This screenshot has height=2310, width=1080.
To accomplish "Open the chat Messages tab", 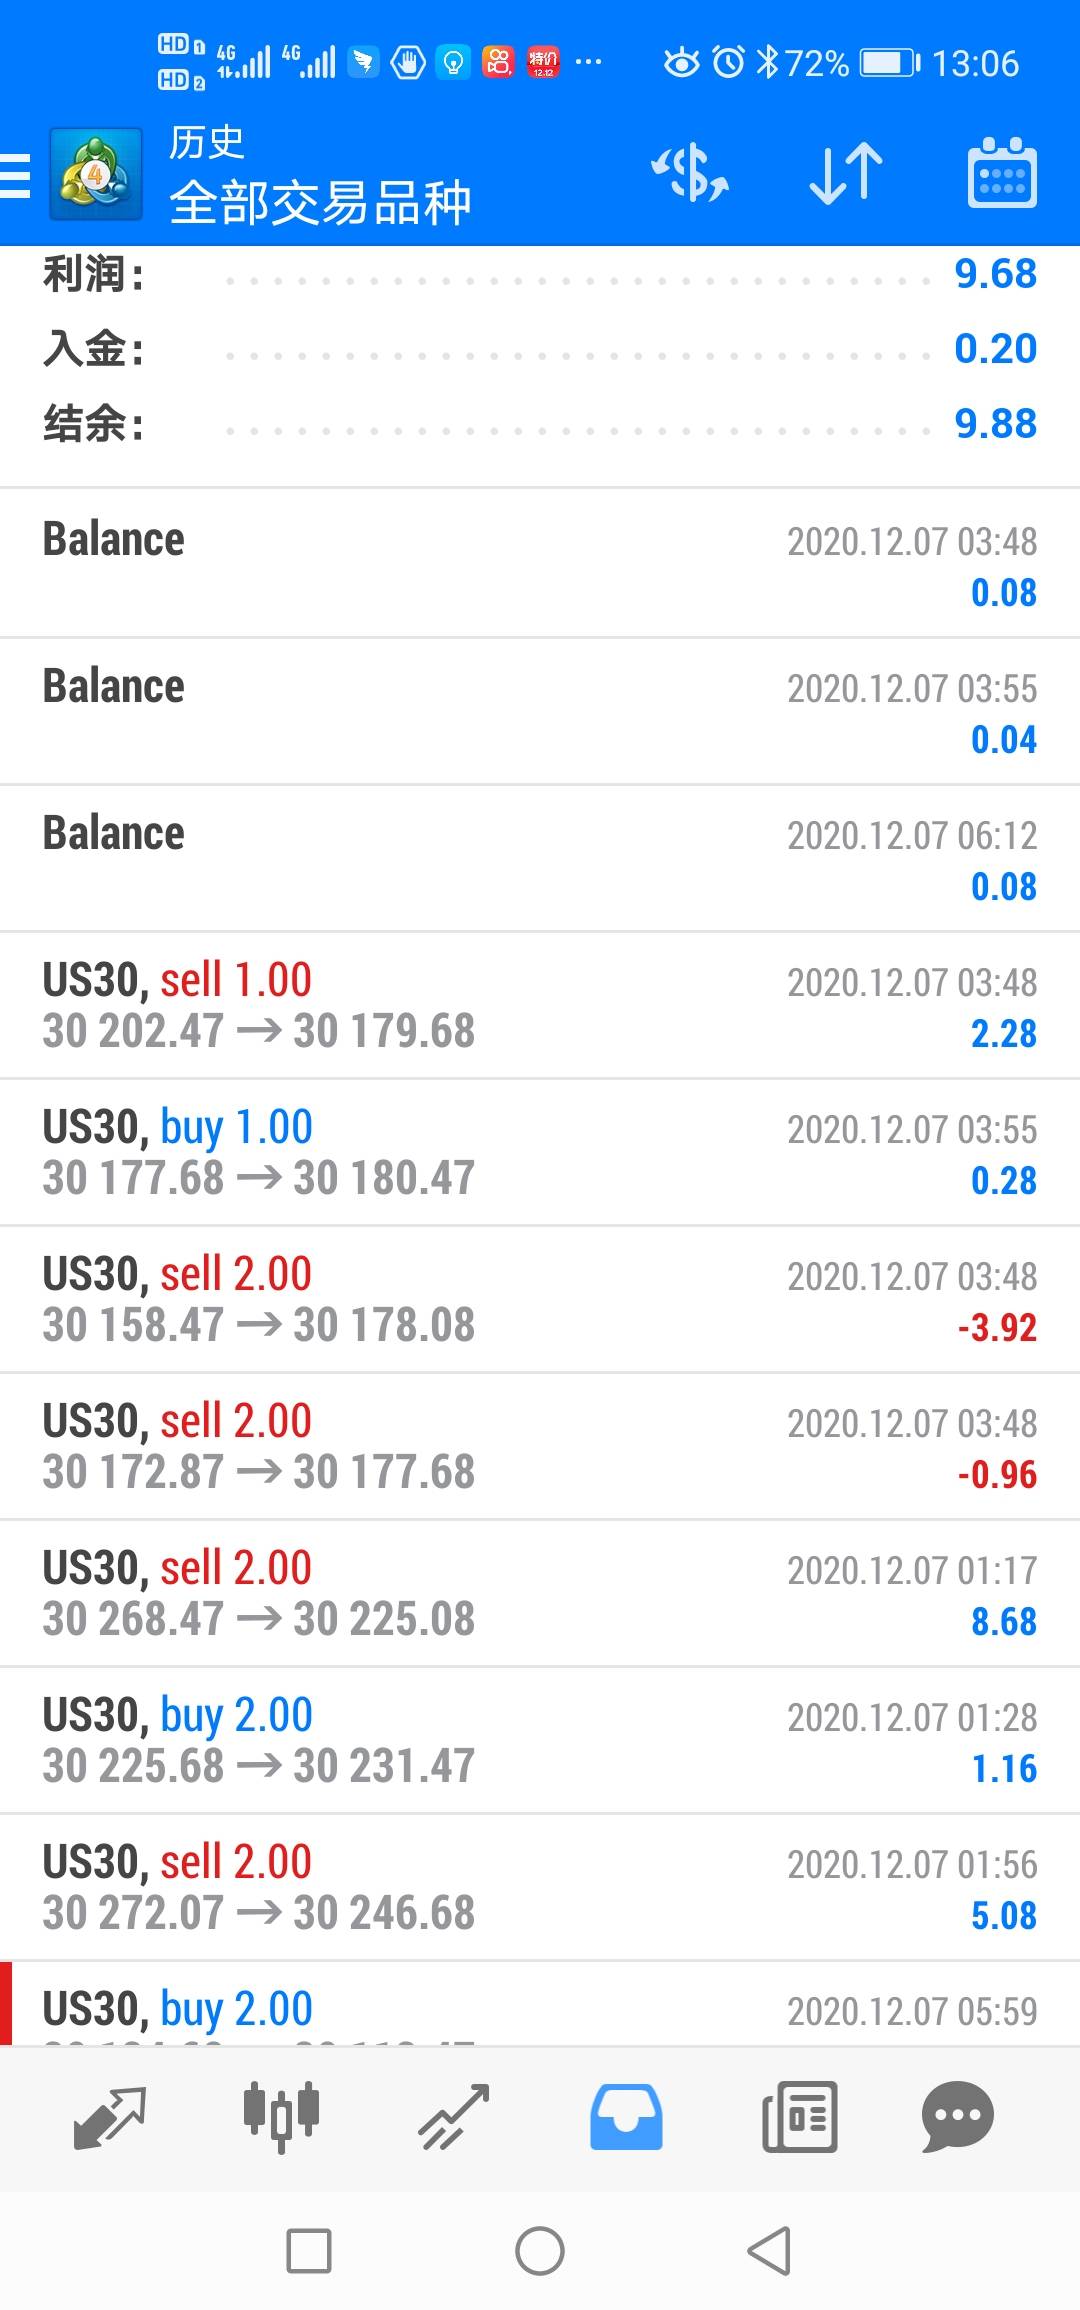I will [x=957, y=2116].
